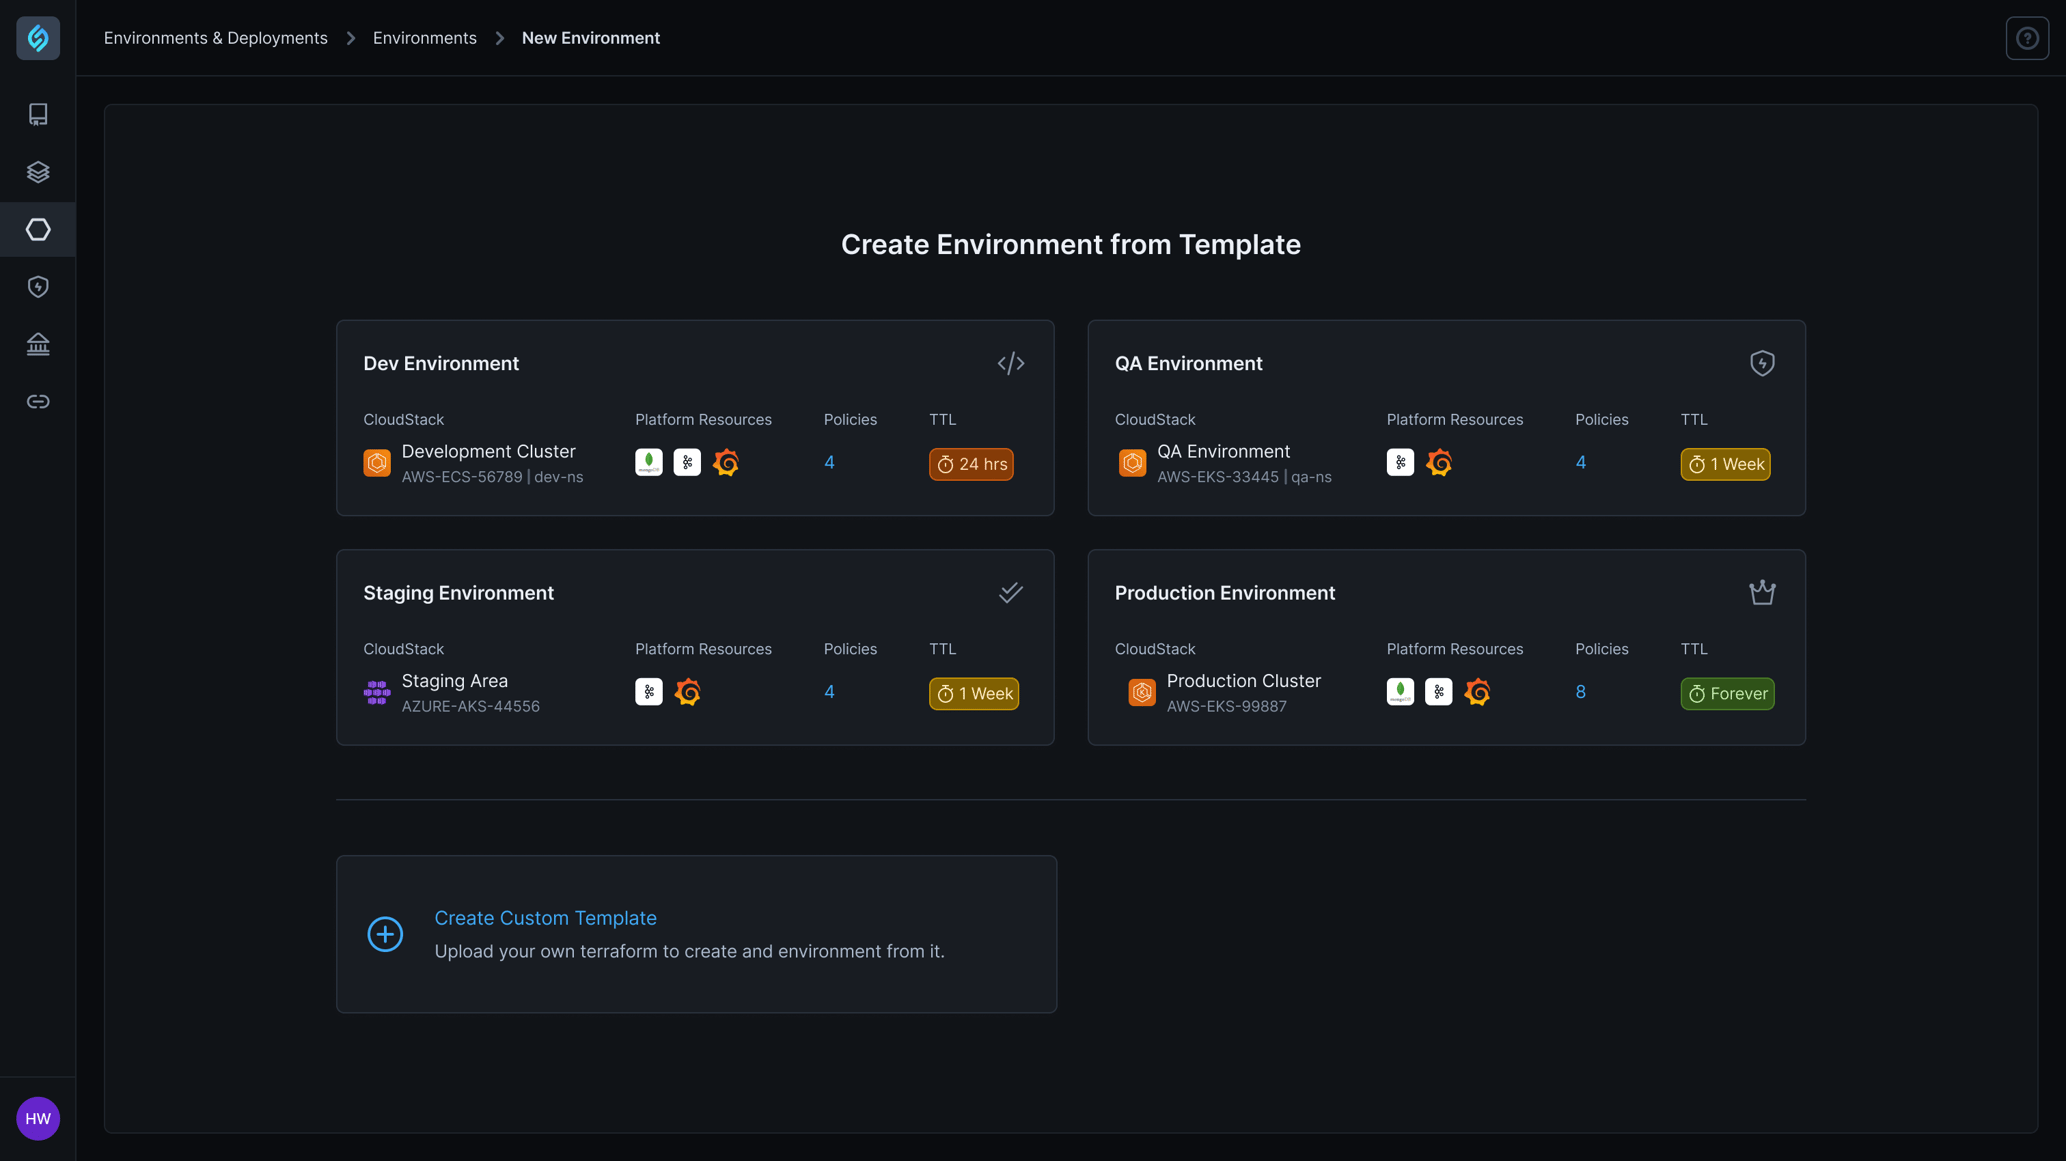Open Create Custom Template link

[545, 918]
